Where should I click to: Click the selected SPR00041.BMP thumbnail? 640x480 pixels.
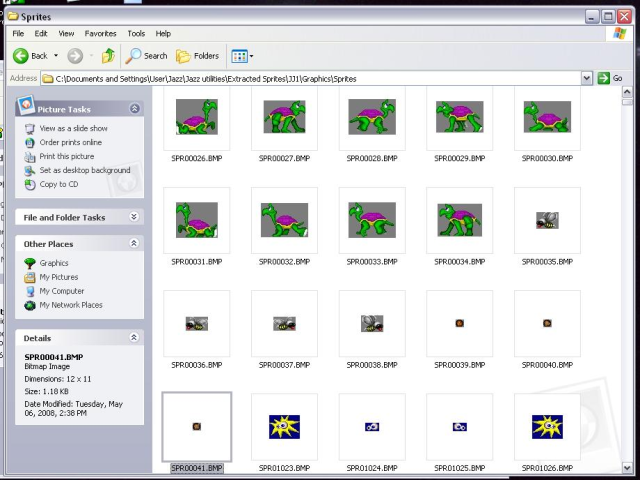197,427
